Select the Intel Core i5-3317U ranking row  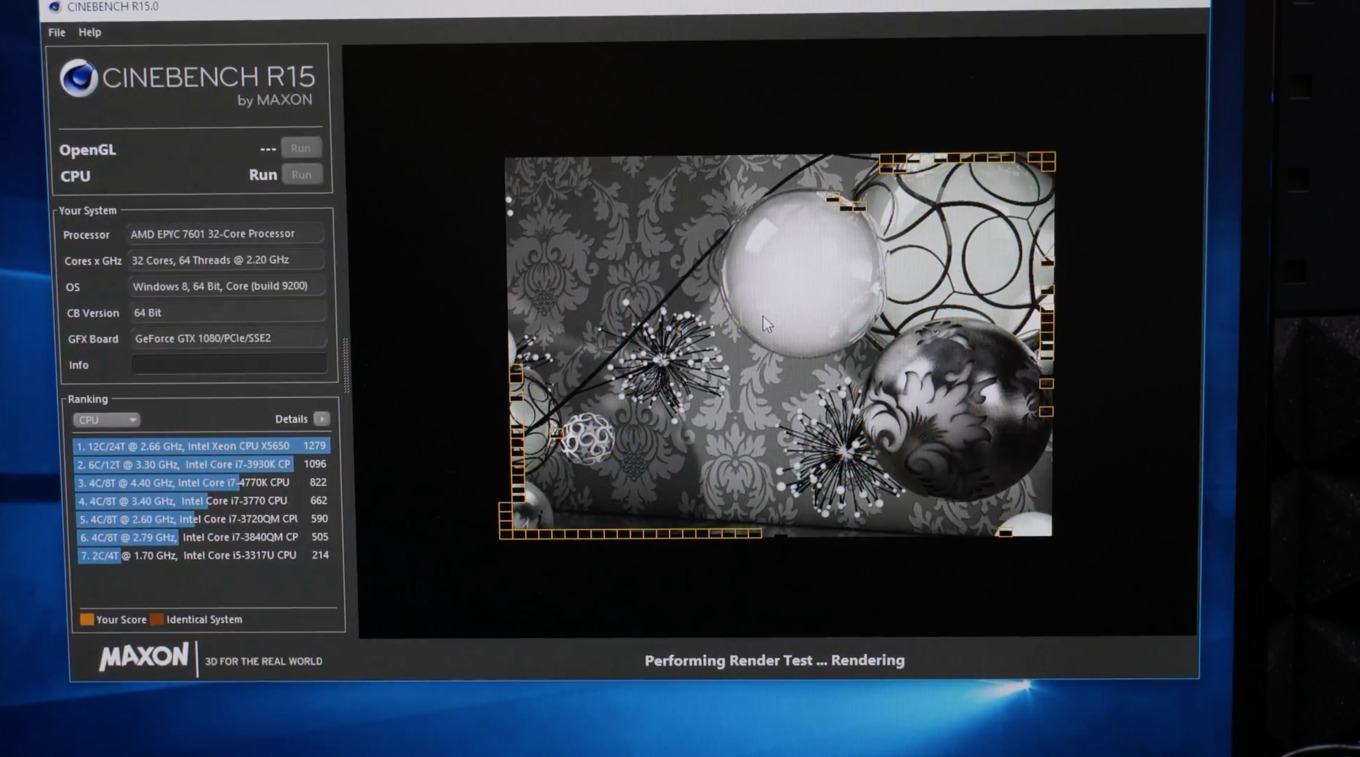pyautogui.click(x=202, y=555)
